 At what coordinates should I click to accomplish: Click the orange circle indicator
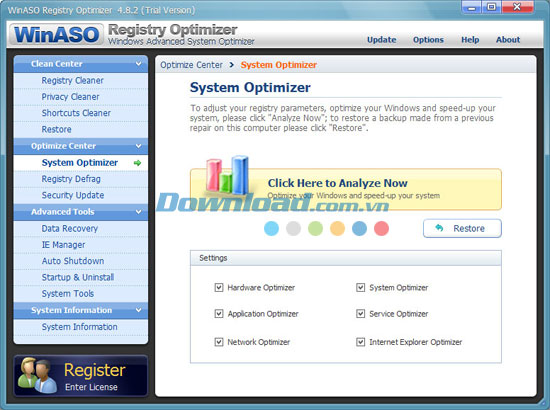coord(337,228)
